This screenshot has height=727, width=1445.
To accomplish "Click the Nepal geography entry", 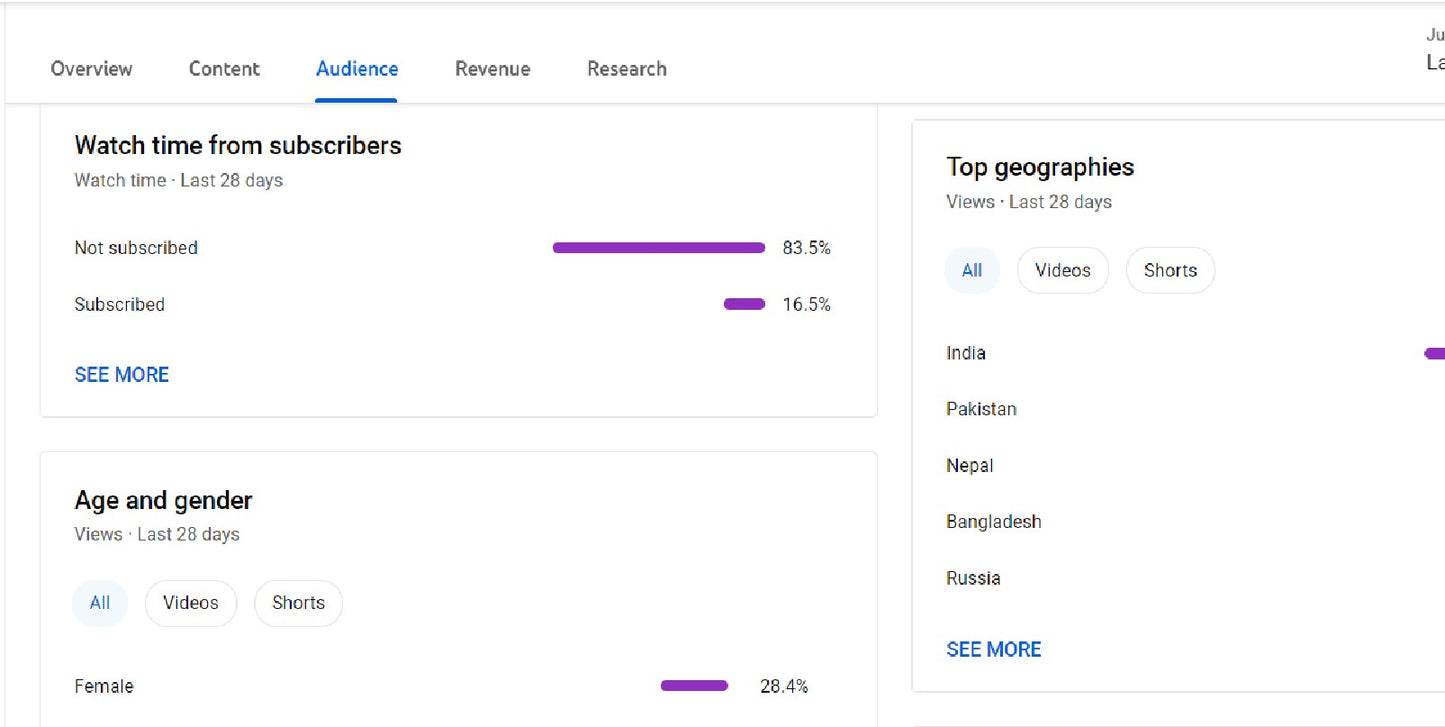I will pyautogui.click(x=969, y=465).
